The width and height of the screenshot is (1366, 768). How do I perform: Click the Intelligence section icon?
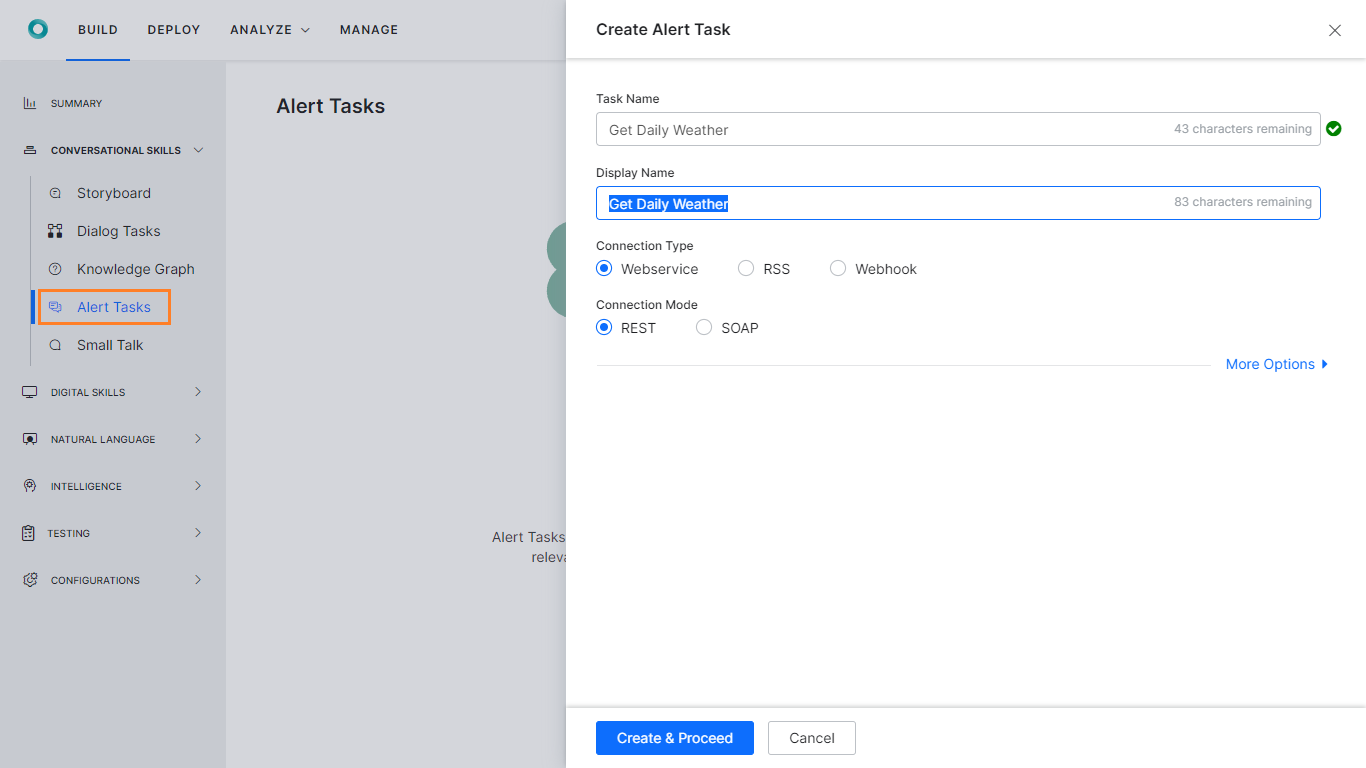(30, 486)
